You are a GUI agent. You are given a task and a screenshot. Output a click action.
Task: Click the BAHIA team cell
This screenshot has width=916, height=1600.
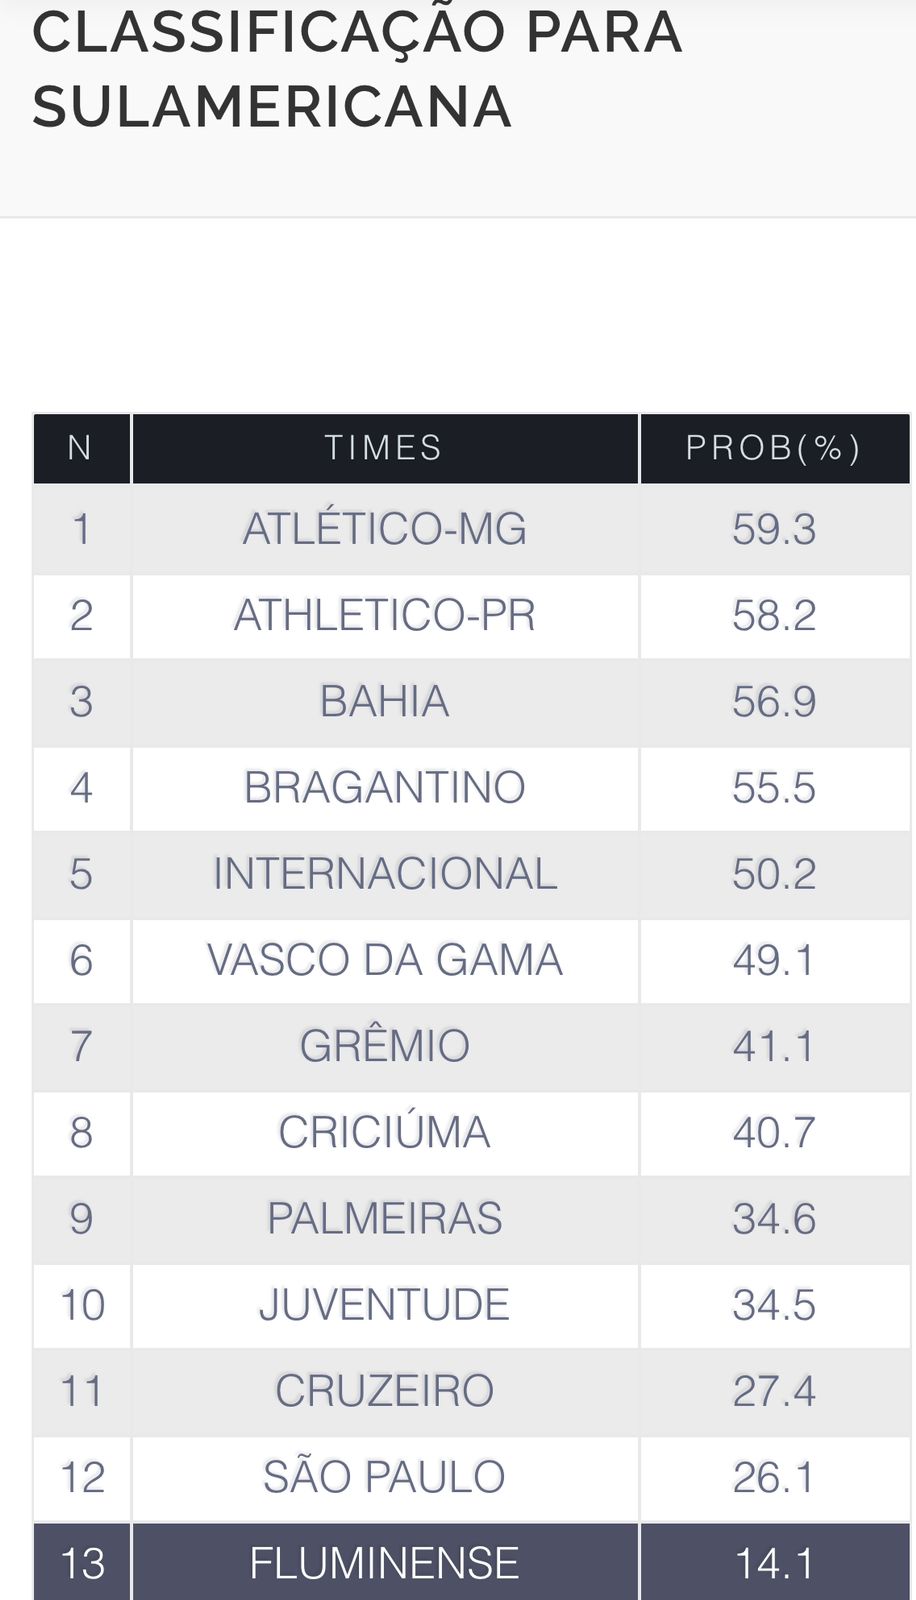click(385, 702)
